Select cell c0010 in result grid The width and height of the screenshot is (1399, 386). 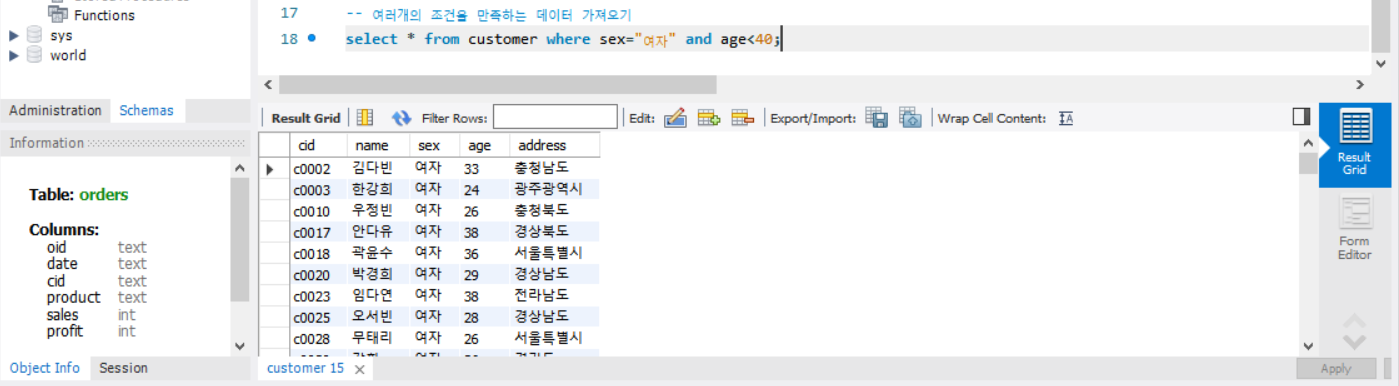coord(317,210)
